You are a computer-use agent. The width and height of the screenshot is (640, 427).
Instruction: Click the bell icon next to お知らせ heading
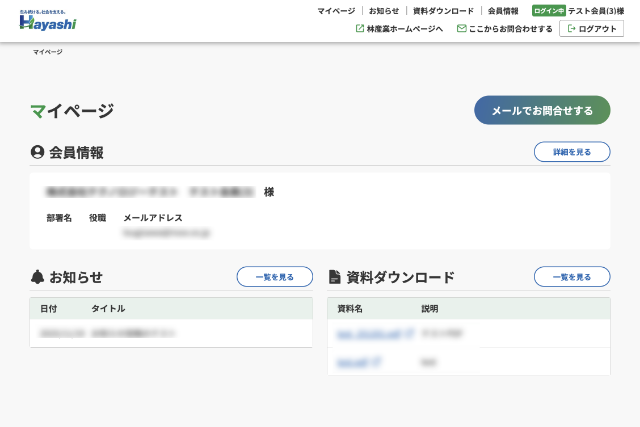38,277
